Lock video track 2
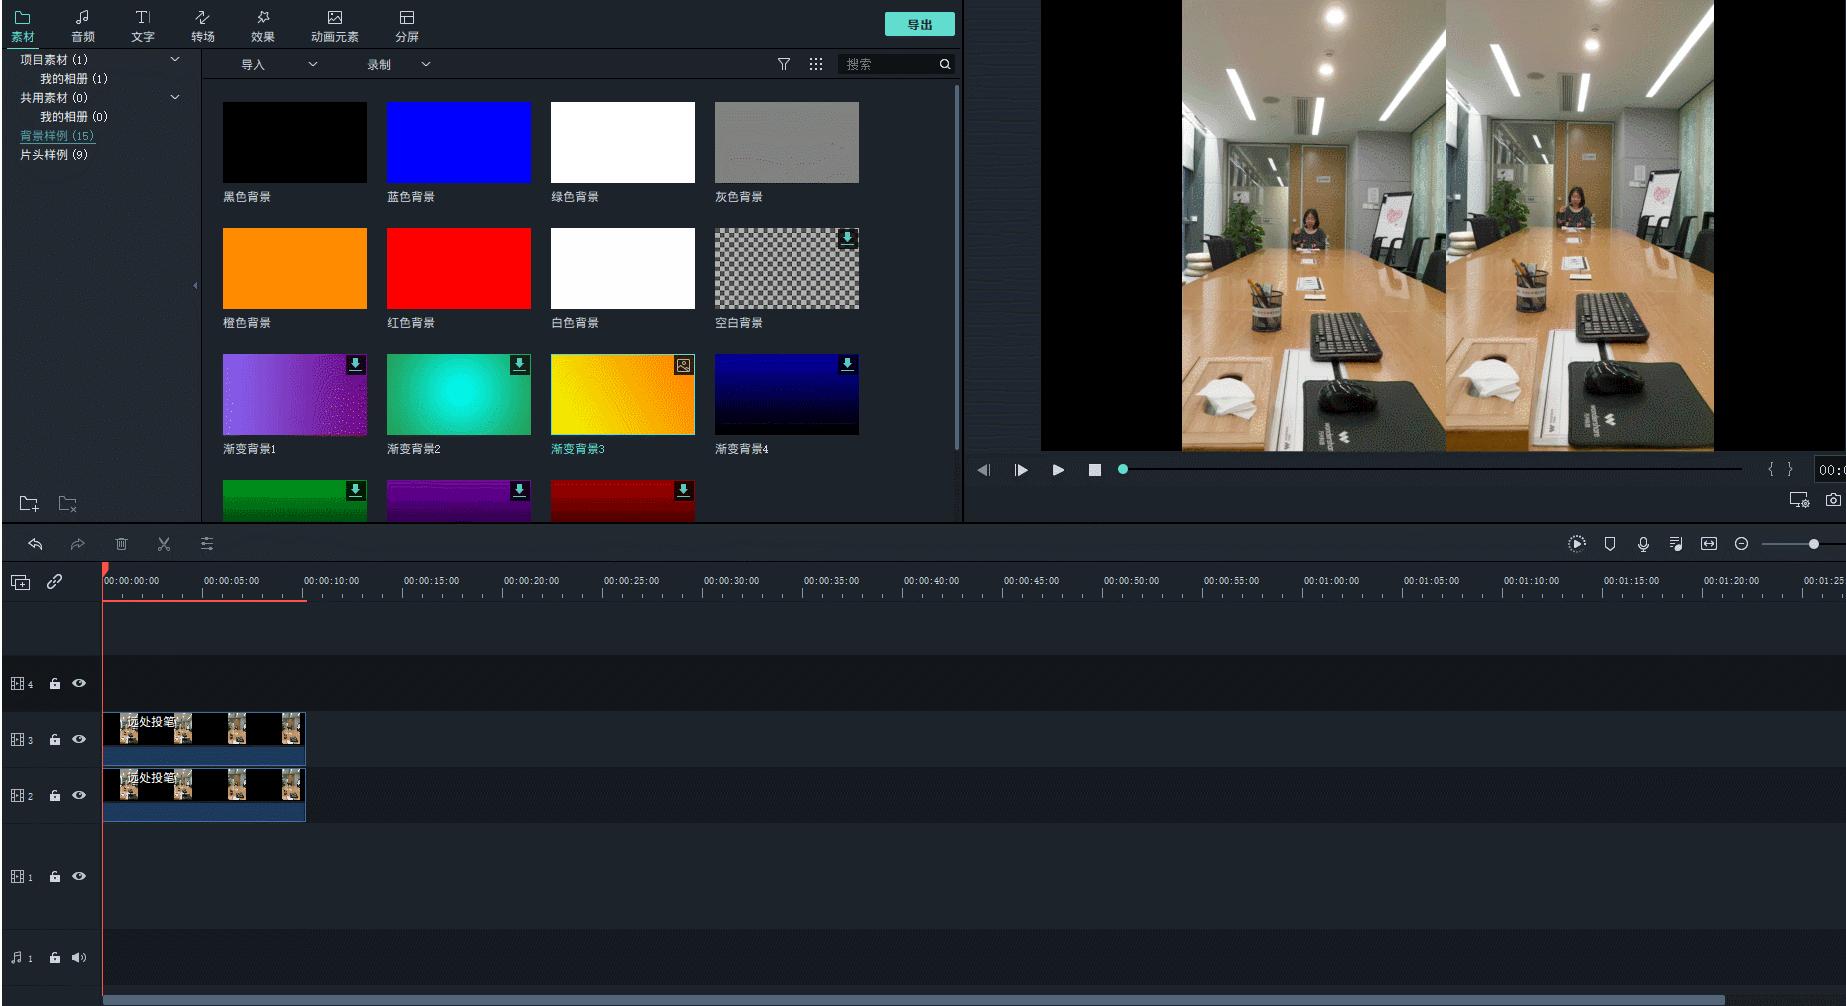 tap(55, 796)
